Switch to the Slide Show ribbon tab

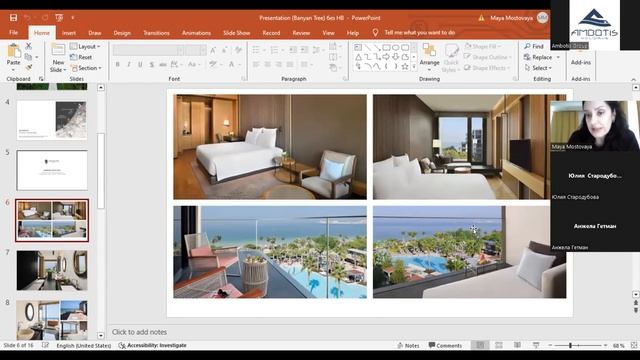tap(236, 33)
